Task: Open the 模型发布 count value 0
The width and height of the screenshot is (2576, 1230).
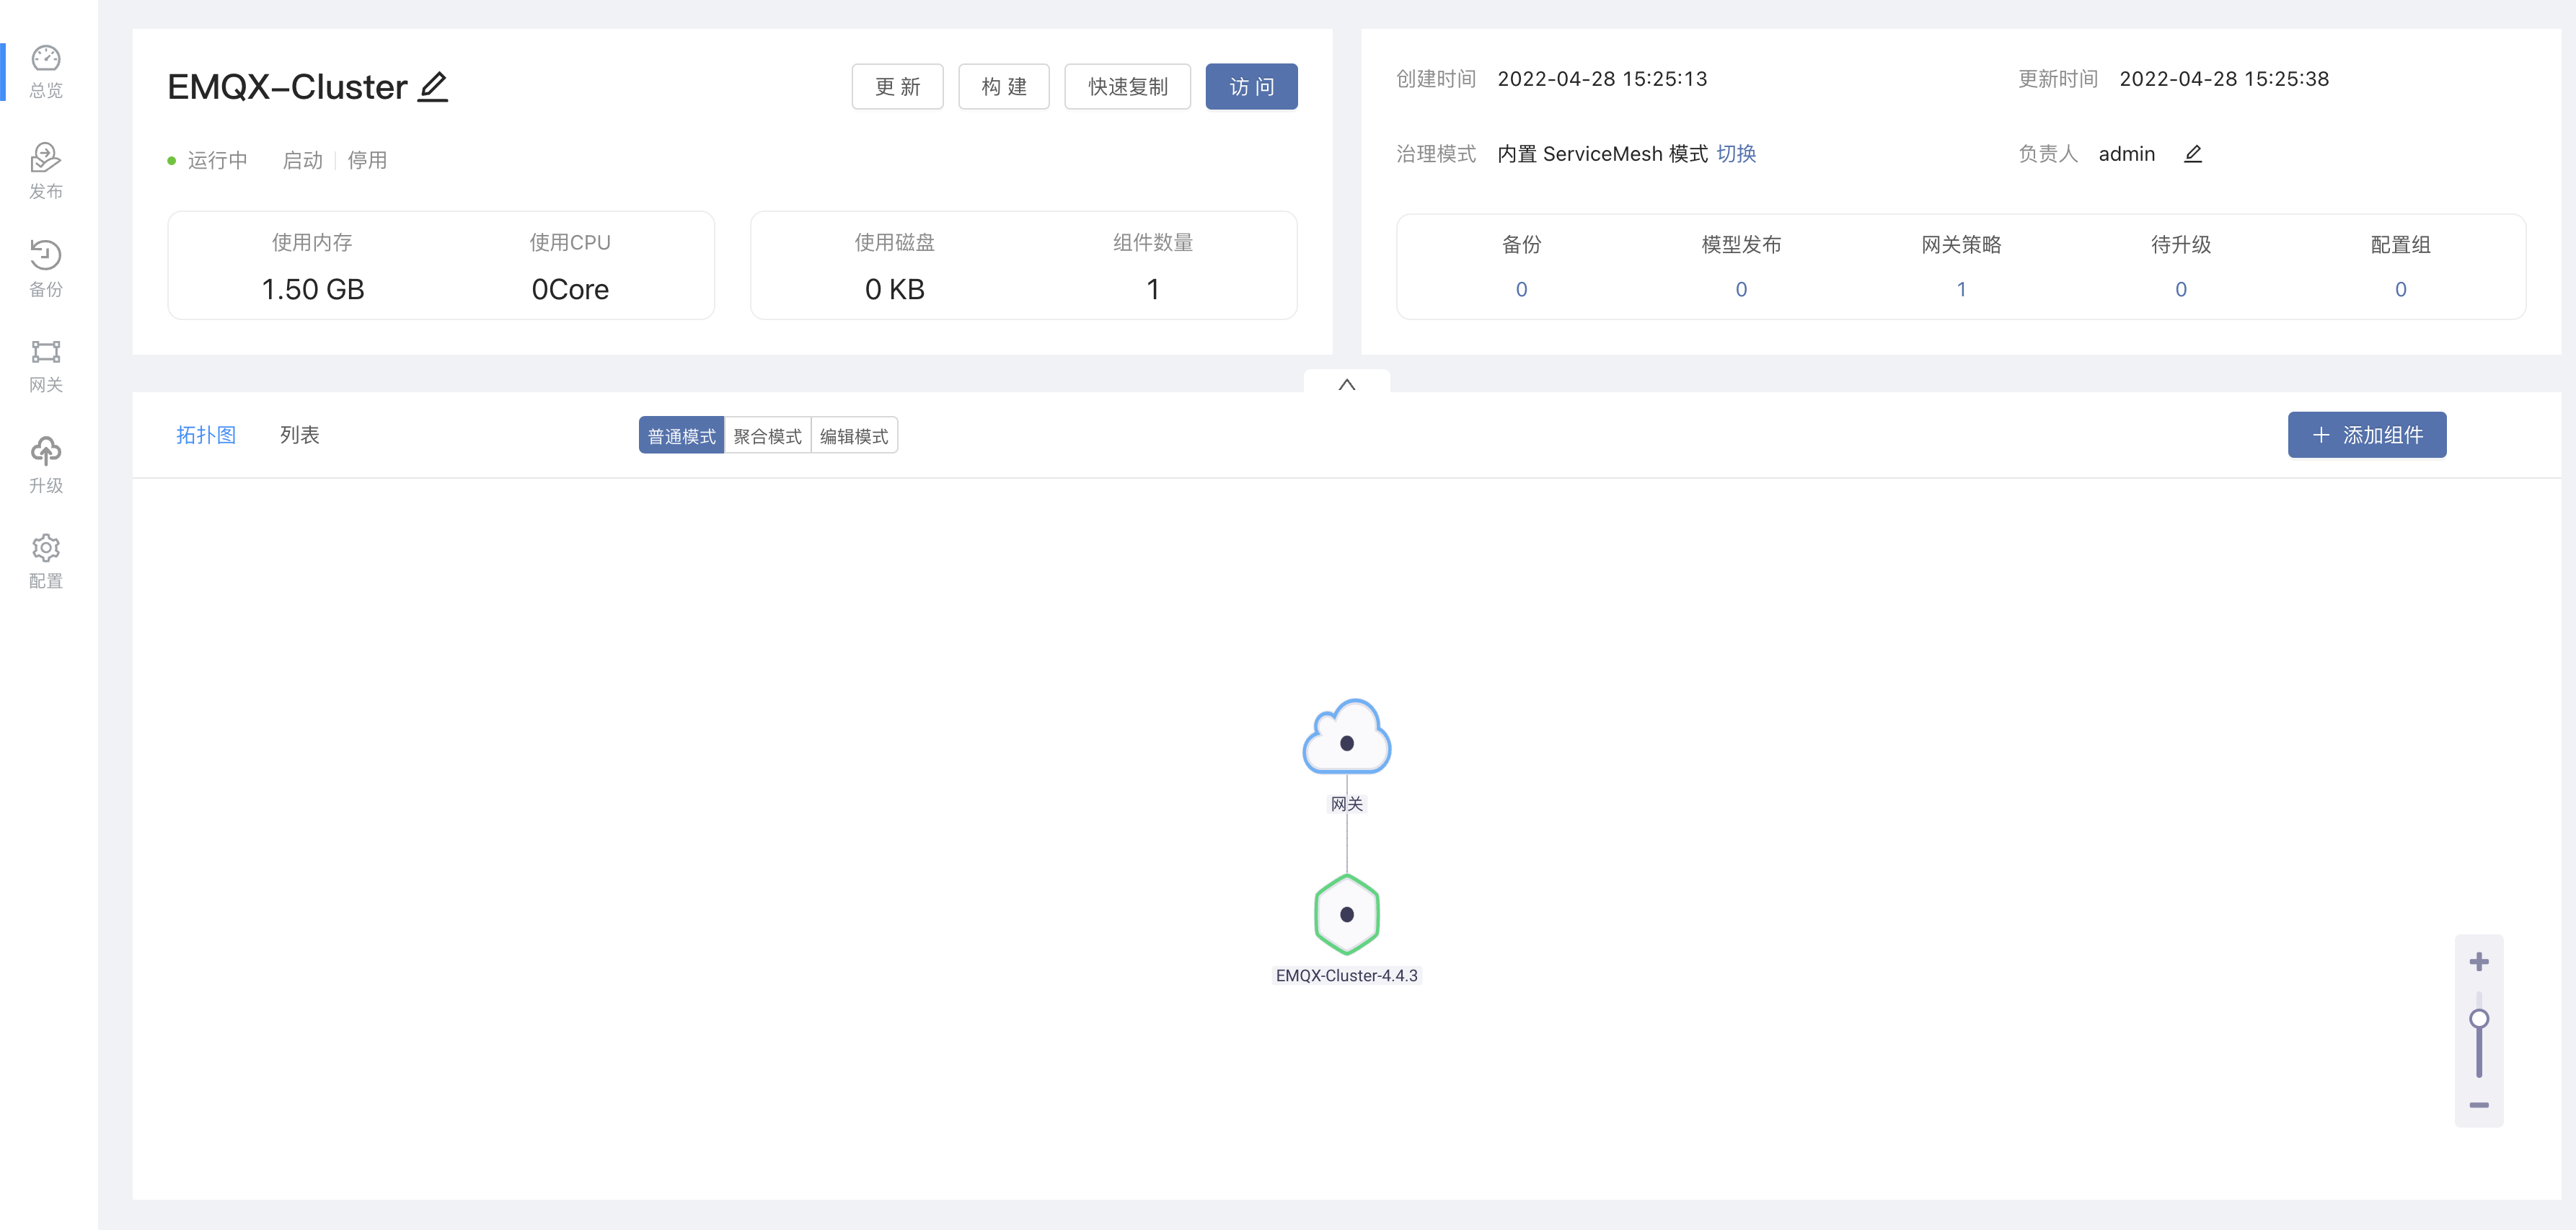Action: (x=1741, y=290)
